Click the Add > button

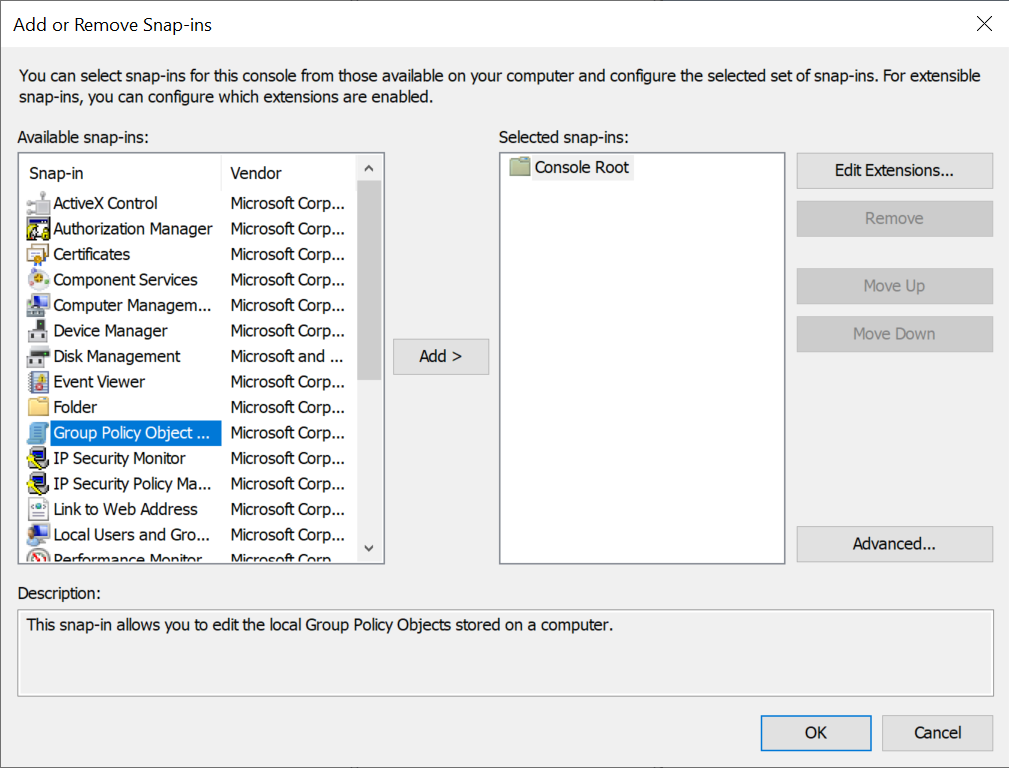click(x=441, y=357)
